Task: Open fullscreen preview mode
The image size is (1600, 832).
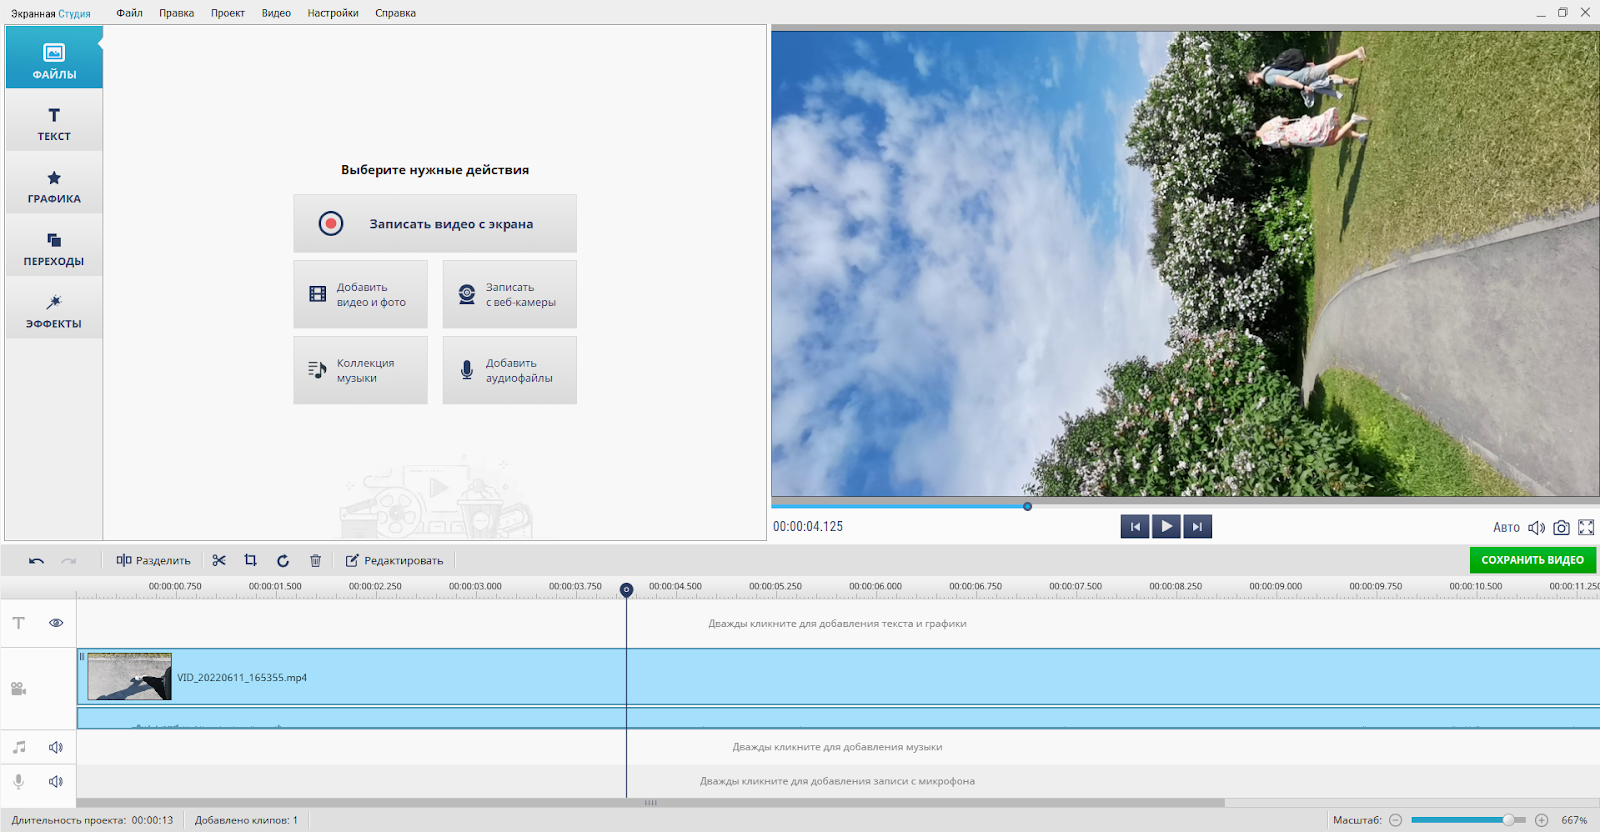Action: click(1586, 527)
